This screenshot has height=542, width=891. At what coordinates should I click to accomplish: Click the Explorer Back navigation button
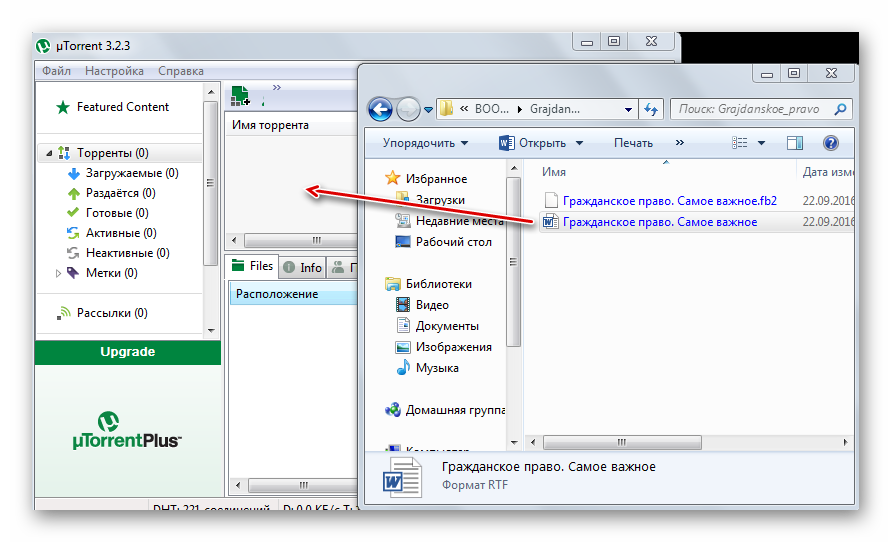(x=380, y=109)
